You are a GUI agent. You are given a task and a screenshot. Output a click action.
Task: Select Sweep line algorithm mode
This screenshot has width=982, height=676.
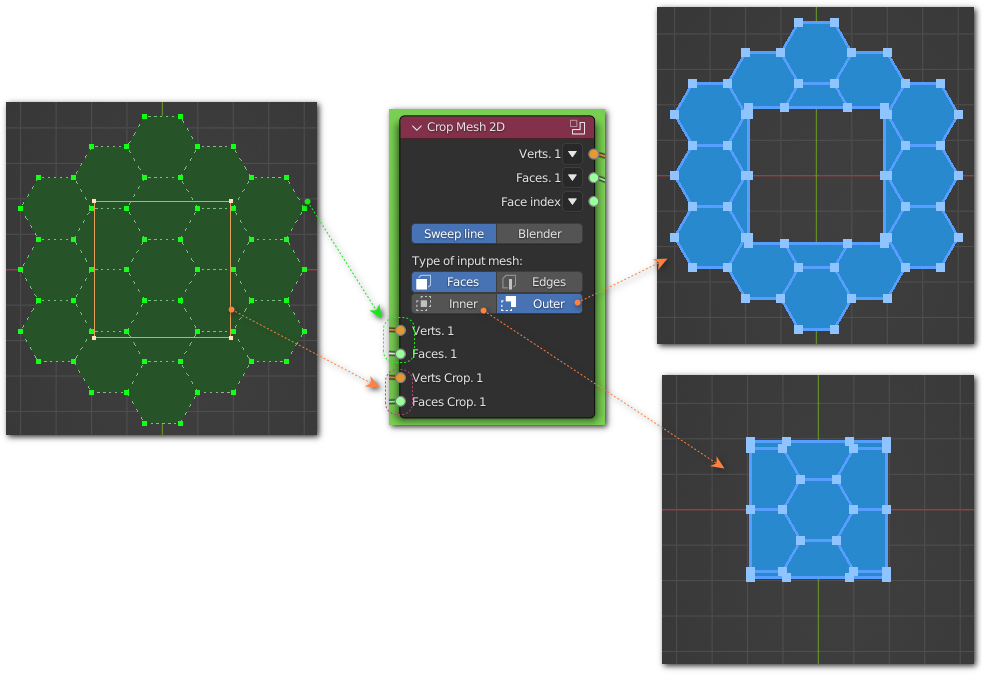click(x=454, y=234)
